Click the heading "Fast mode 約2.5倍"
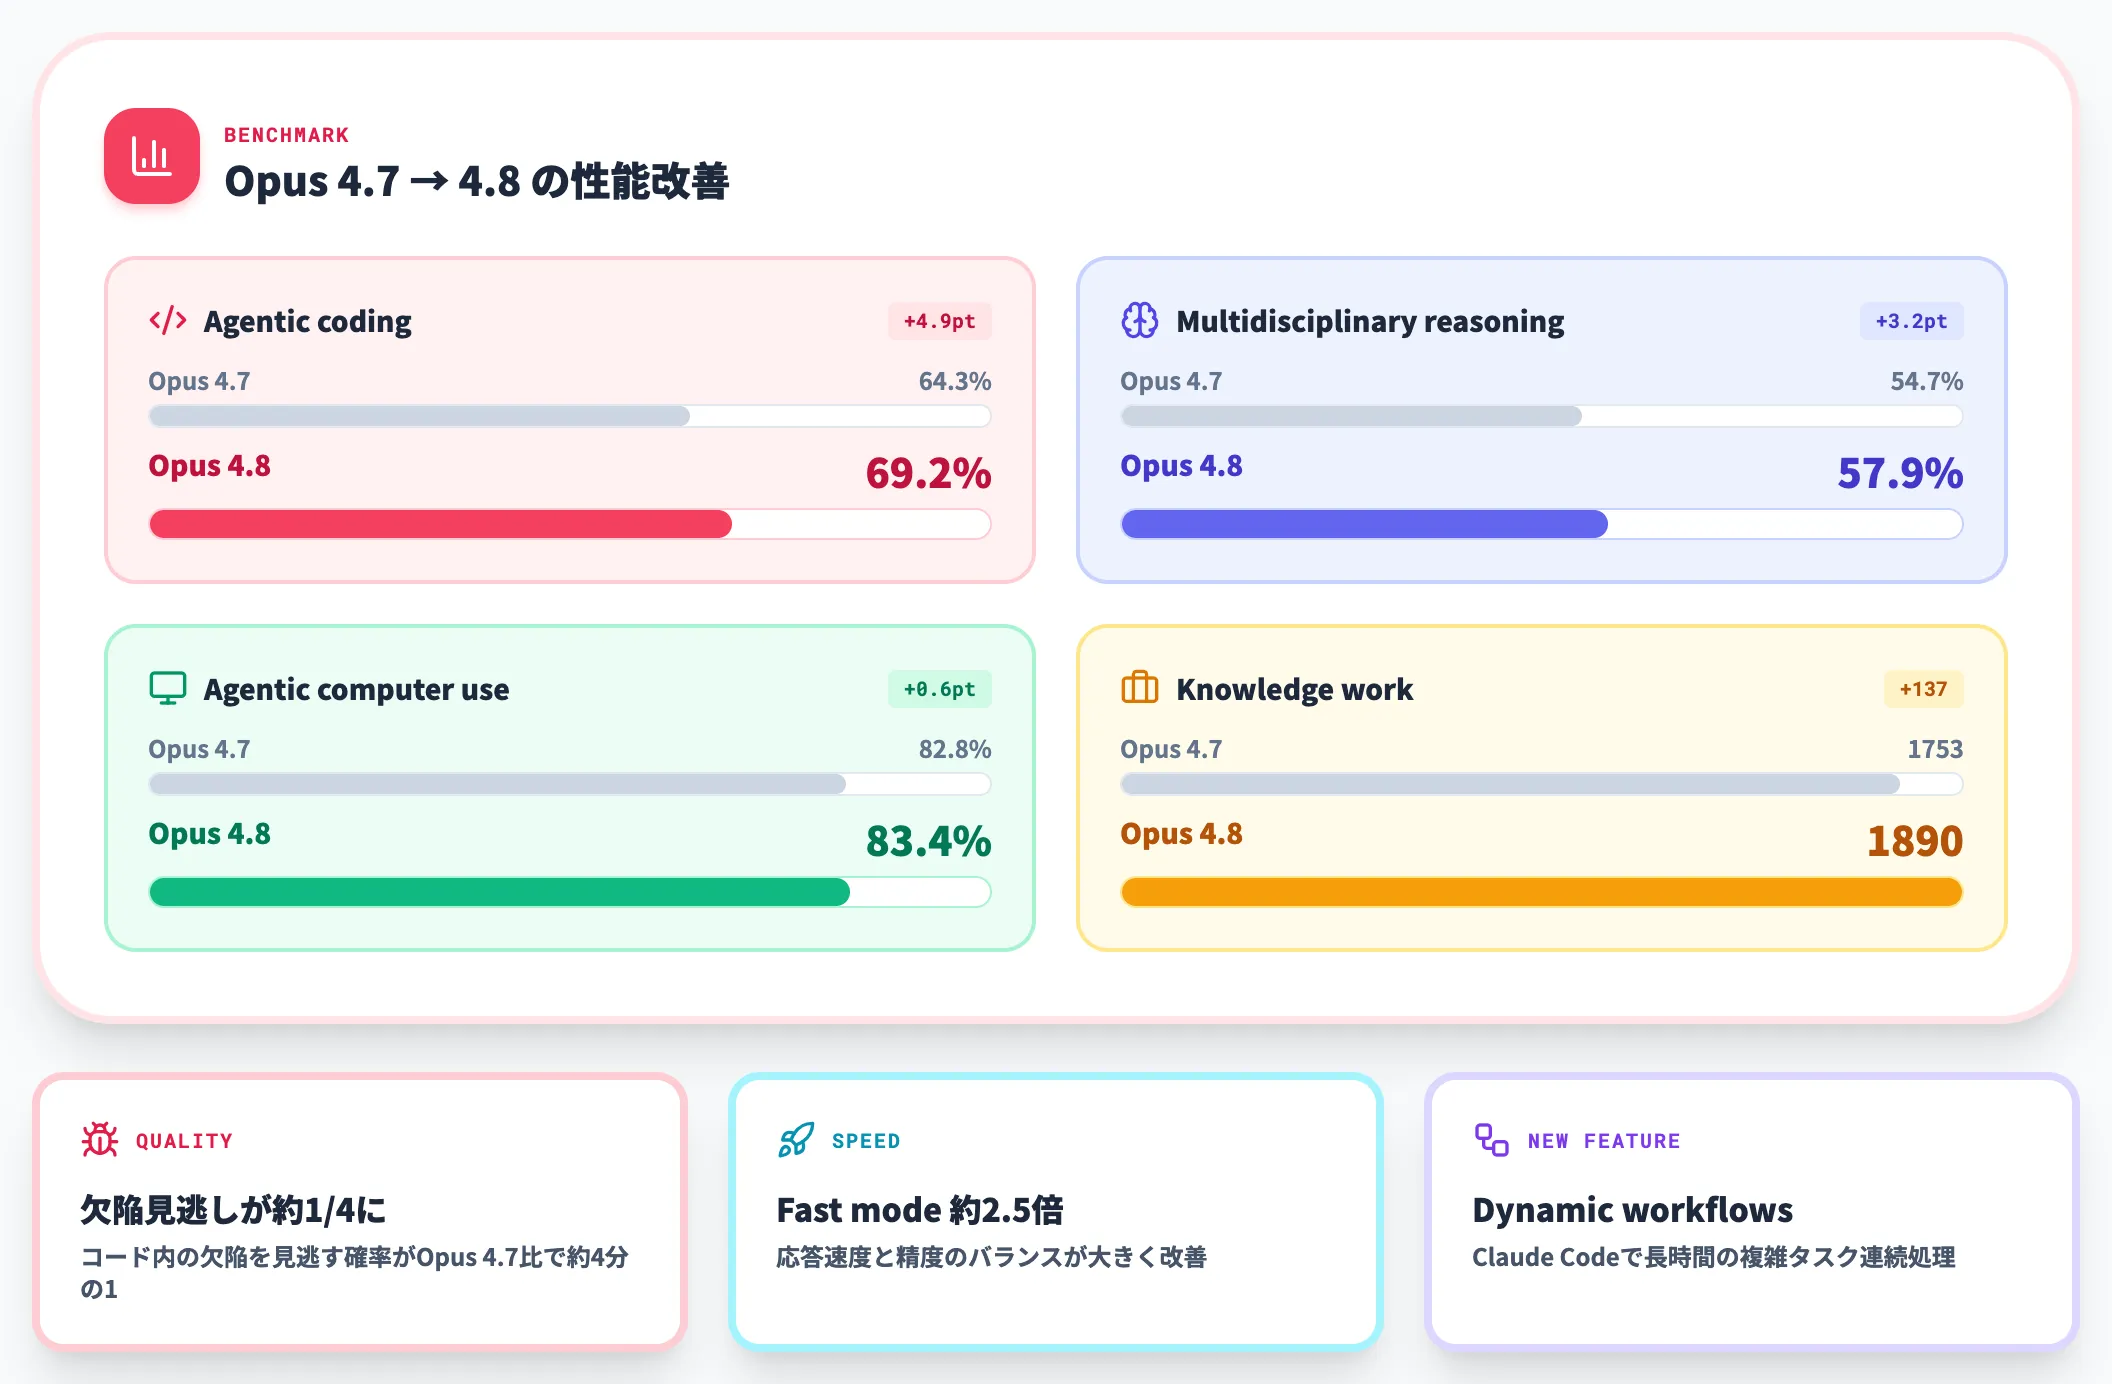The width and height of the screenshot is (2112, 1384). click(x=920, y=1210)
